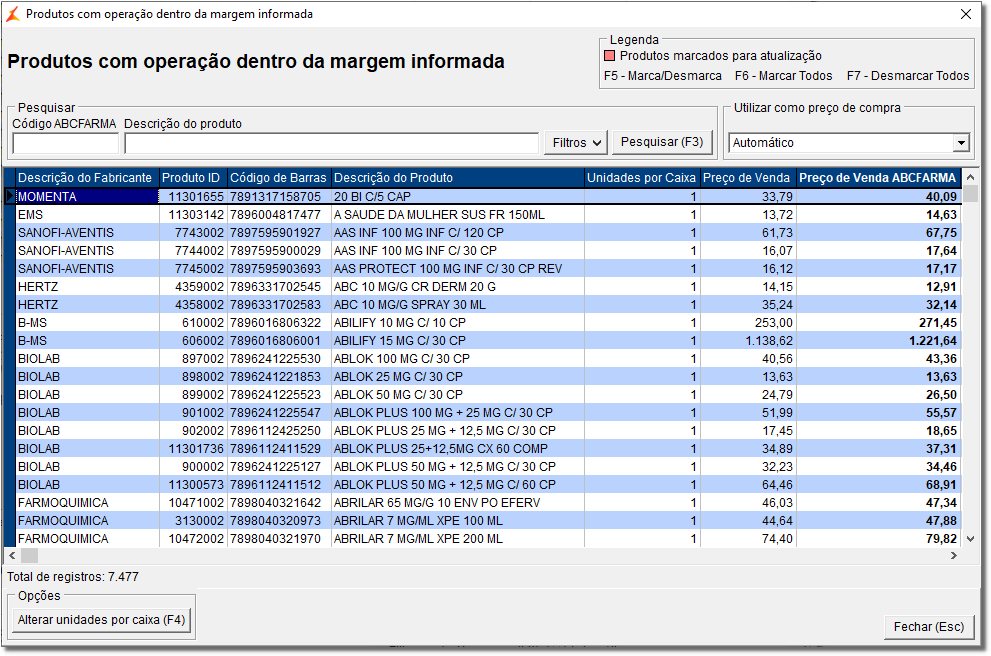991x656 pixels.
Task: Click the horizontal scrollbar right arrow
Action: (x=954, y=556)
